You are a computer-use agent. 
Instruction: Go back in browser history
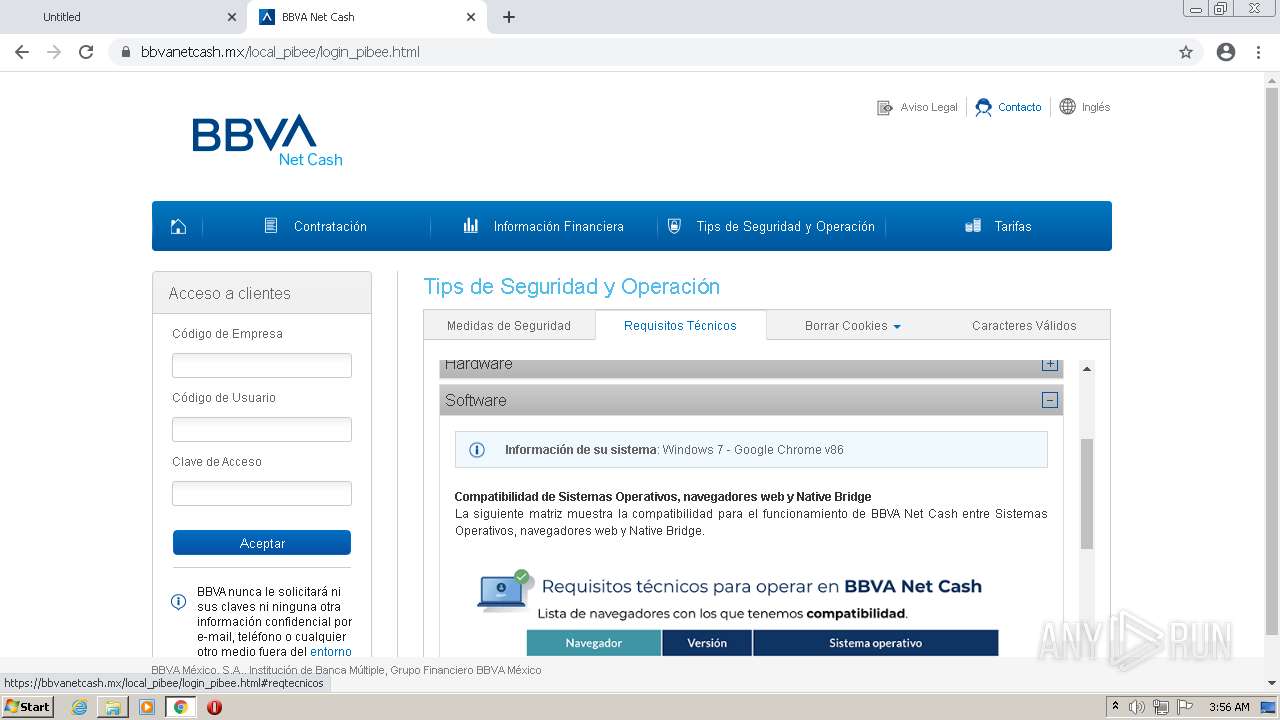click(22, 52)
